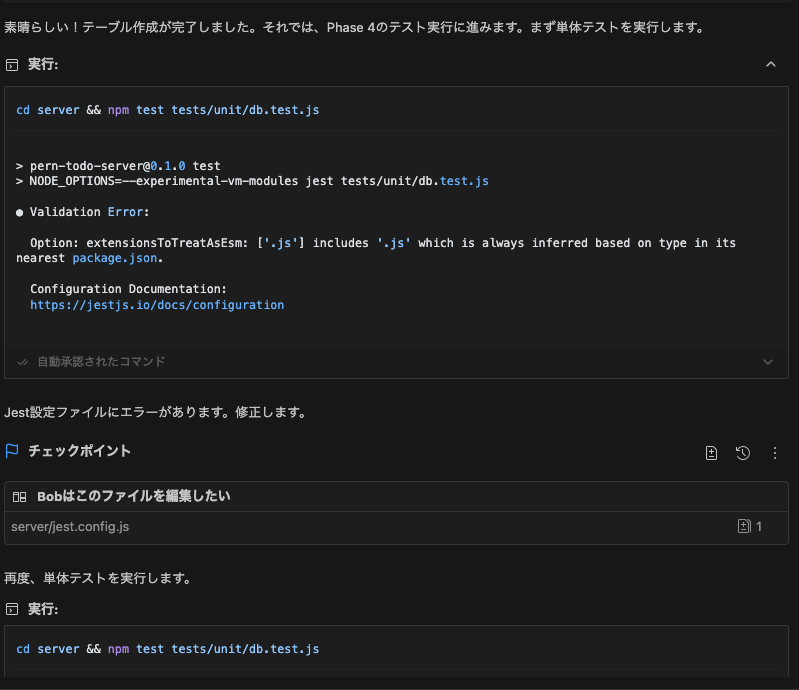Click the changes count icon on jest.config.js row

coord(744,526)
